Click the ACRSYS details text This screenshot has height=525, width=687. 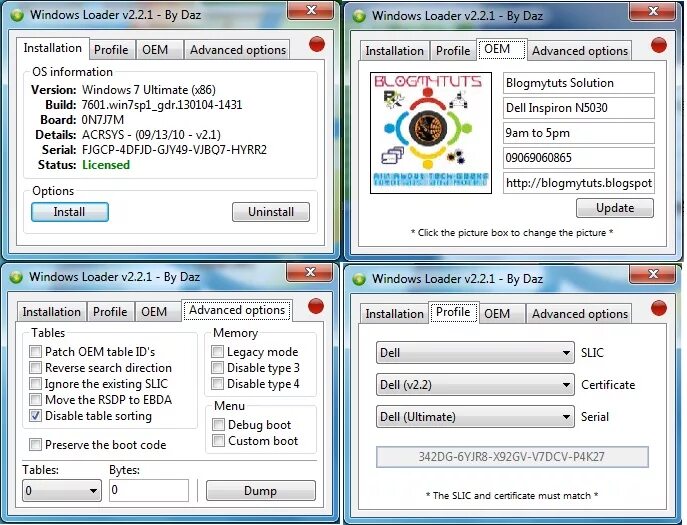(152, 135)
